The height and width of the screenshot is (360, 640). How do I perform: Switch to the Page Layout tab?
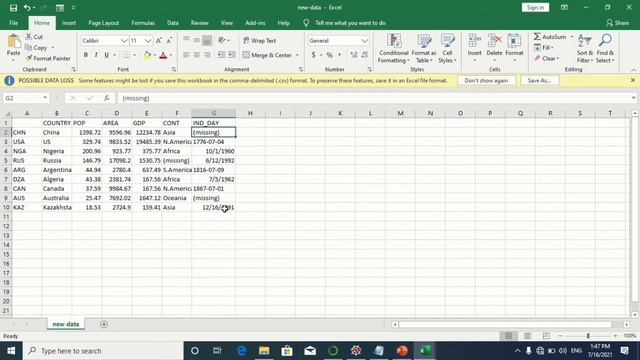[104, 23]
